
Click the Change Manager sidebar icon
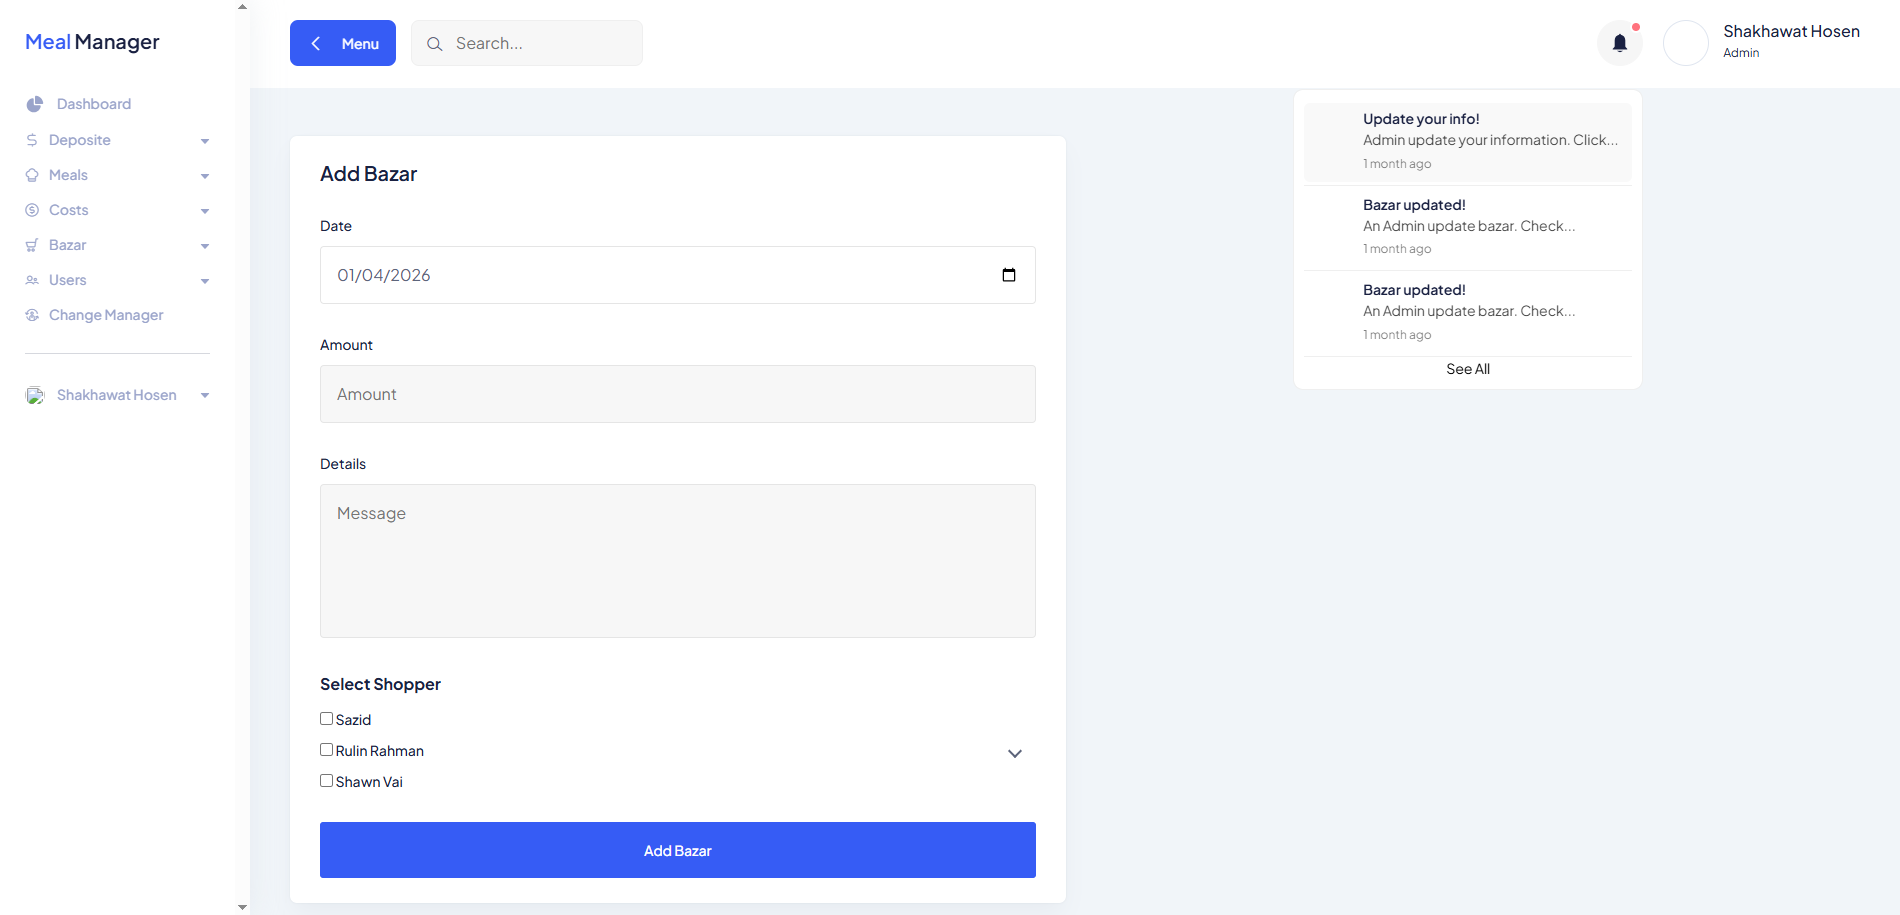point(32,315)
